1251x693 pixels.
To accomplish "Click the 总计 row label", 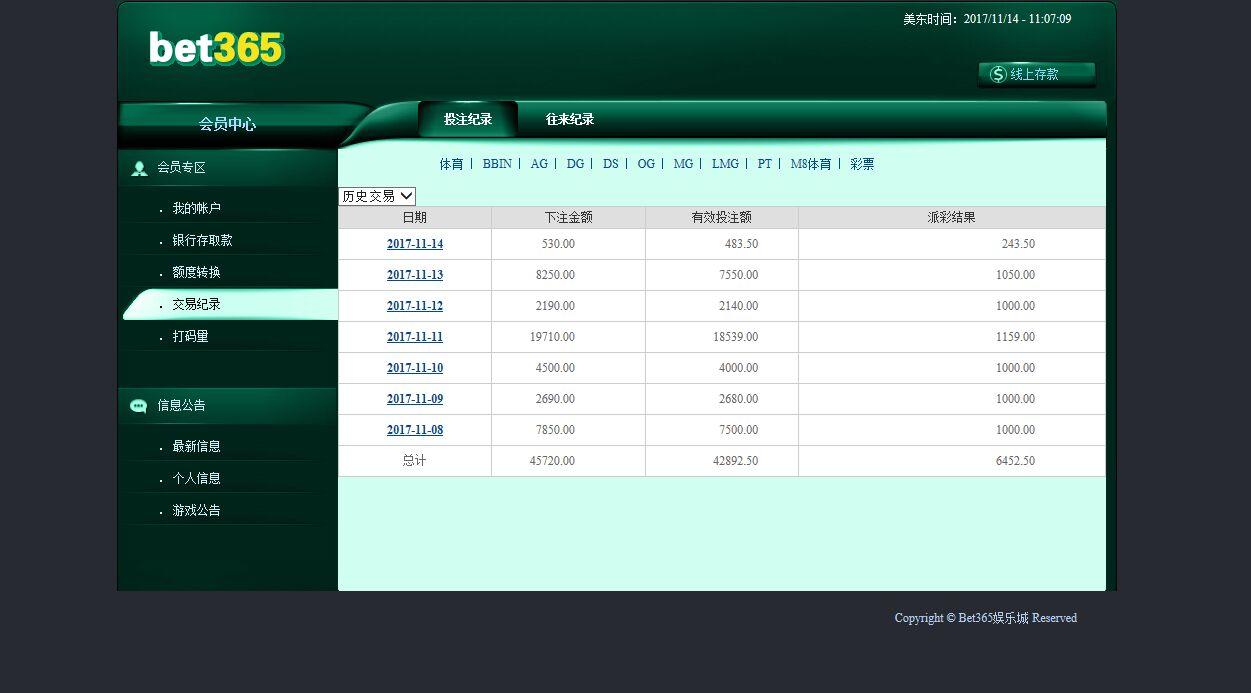I will point(414,461).
